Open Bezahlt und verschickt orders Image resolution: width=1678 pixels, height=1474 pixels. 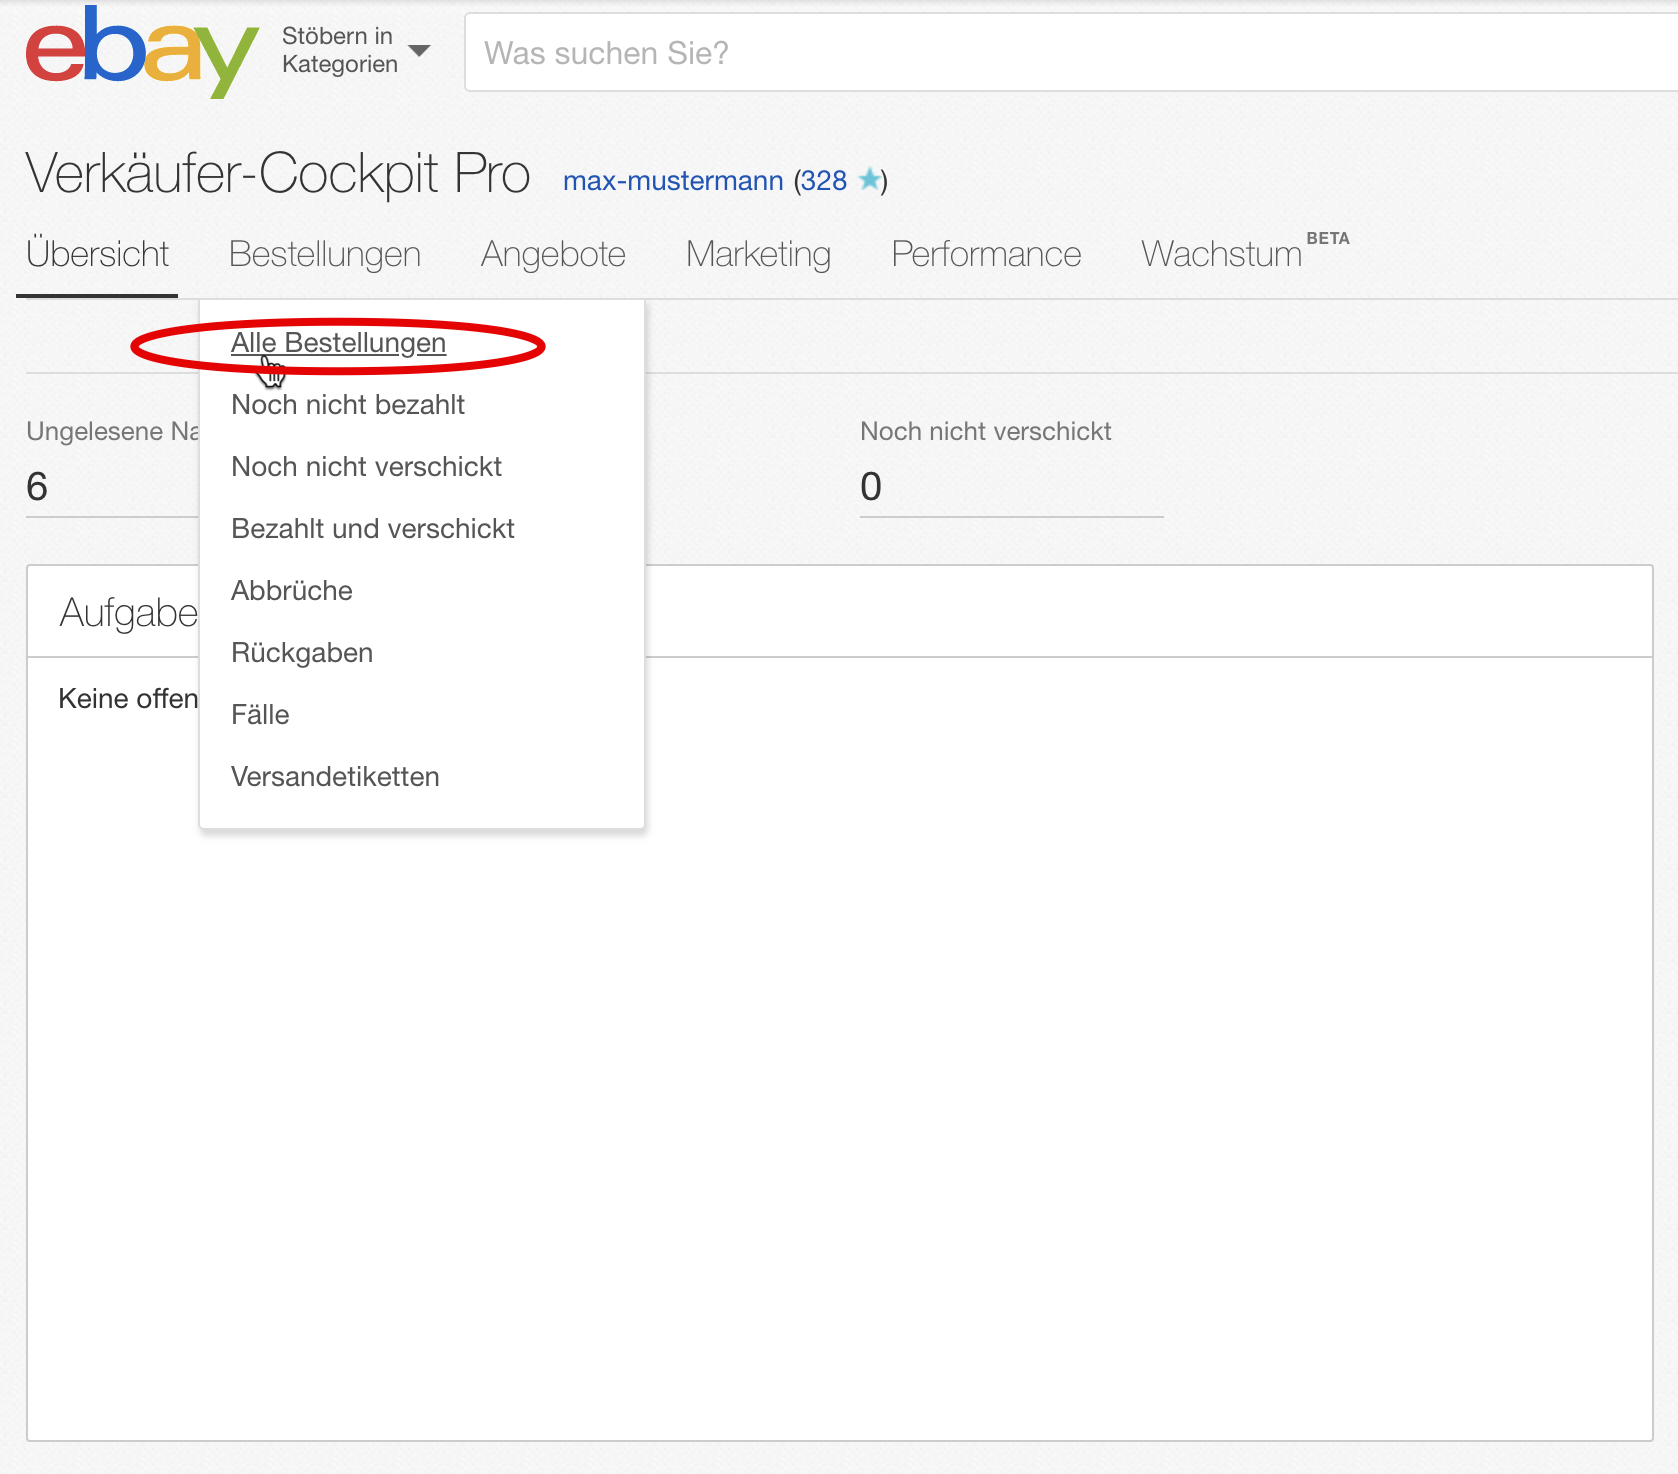372,529
